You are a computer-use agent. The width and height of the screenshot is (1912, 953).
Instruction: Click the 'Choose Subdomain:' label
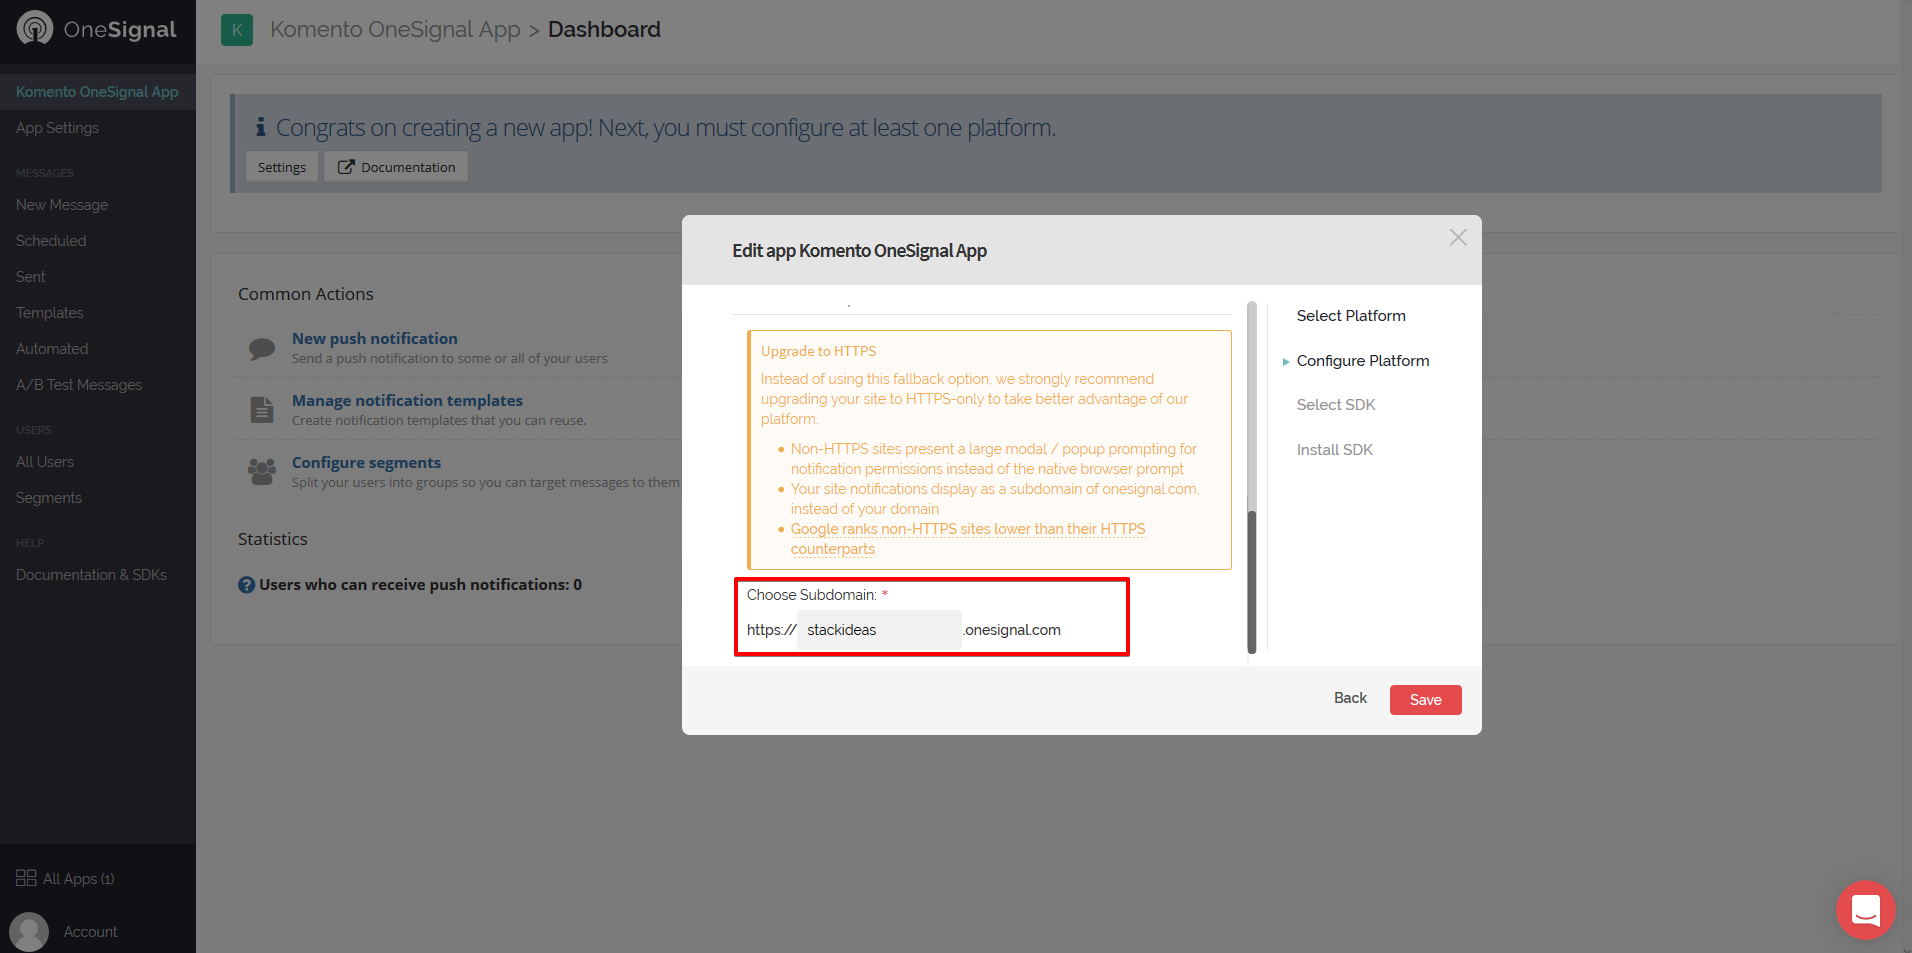point(811,595)
